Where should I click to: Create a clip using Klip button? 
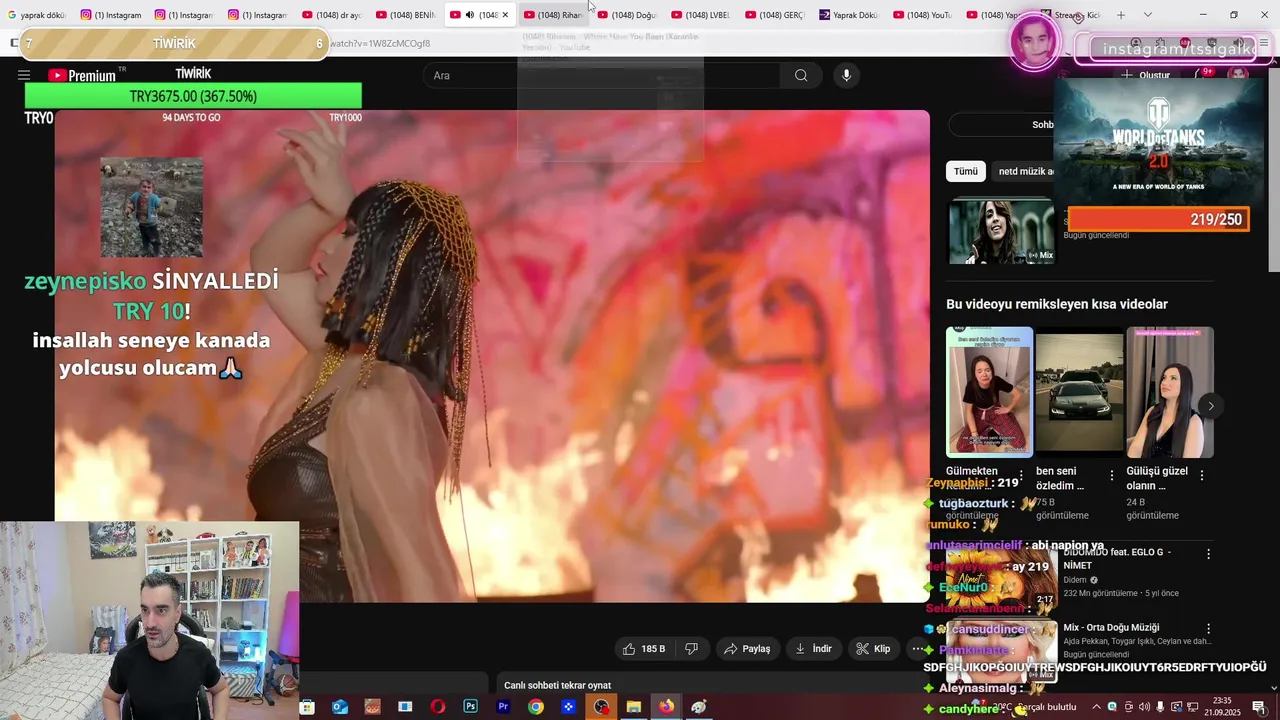872,649
